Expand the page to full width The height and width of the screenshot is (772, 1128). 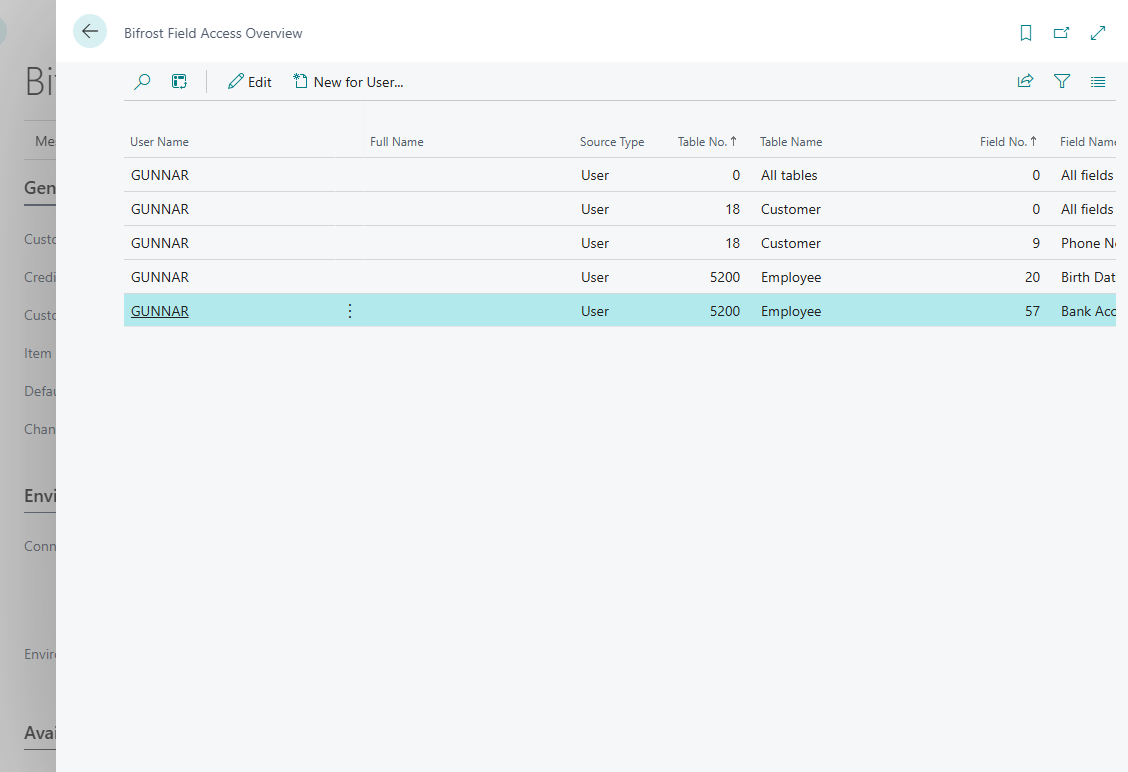point(1098,33)
